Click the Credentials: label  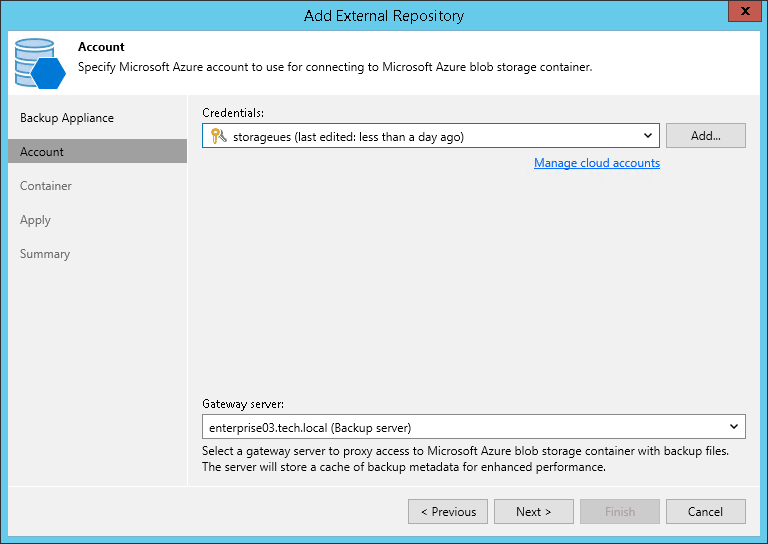click(233, 113)
